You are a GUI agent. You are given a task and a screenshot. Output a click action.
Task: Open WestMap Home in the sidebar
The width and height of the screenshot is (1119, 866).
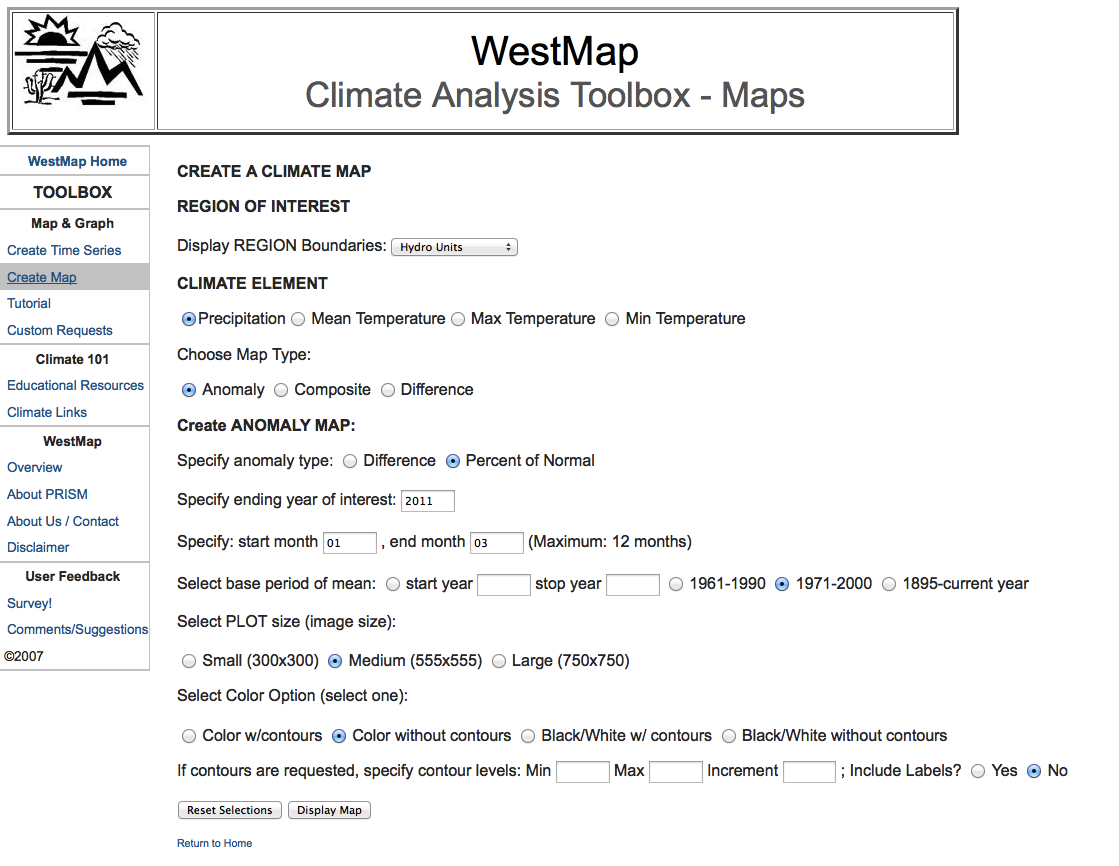[77, 161]
